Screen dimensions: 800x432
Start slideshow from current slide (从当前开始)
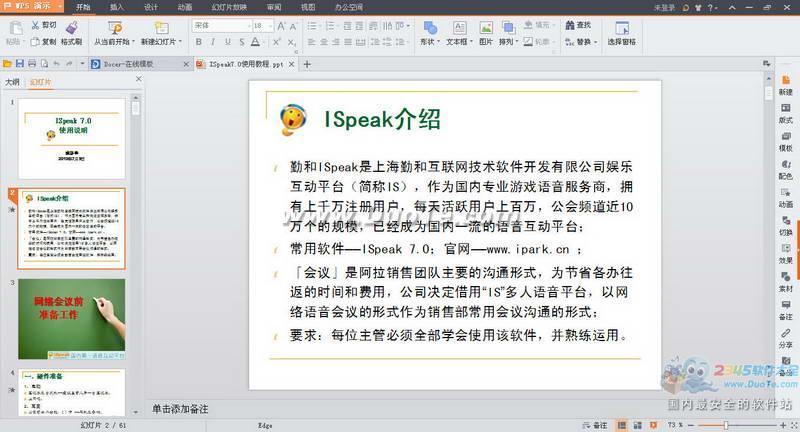tap(114, 33)
